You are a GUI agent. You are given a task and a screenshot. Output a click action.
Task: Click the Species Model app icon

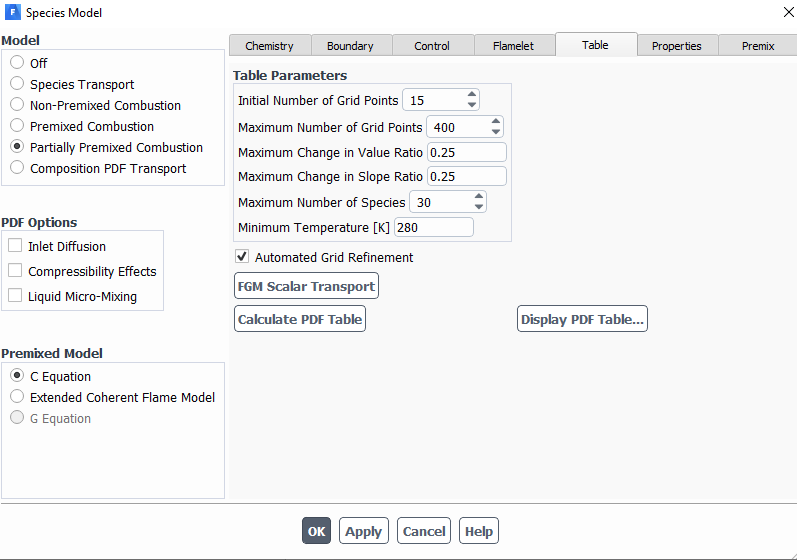(14, 13)
